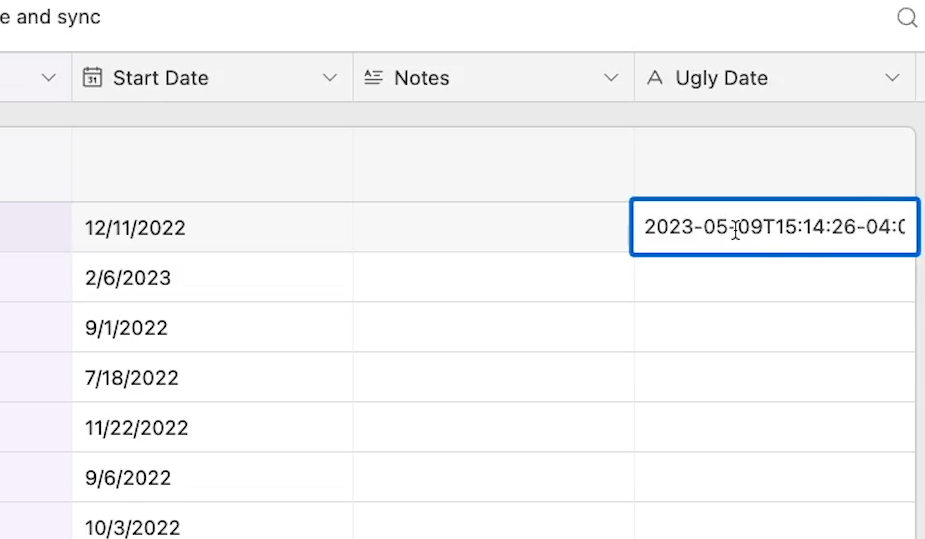The image size is (925, 539).
Task: Select the 9/1/2022 date cell
Action: pyautogui.click(x=212, y=327)
